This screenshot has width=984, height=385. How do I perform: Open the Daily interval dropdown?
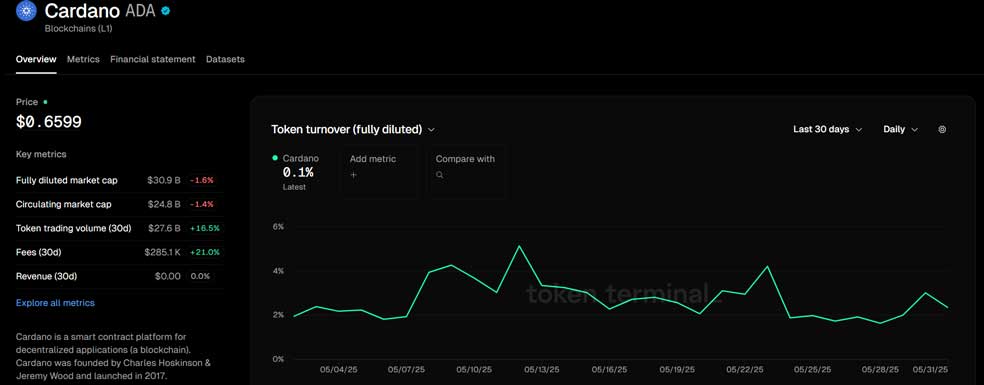(901, 129)
